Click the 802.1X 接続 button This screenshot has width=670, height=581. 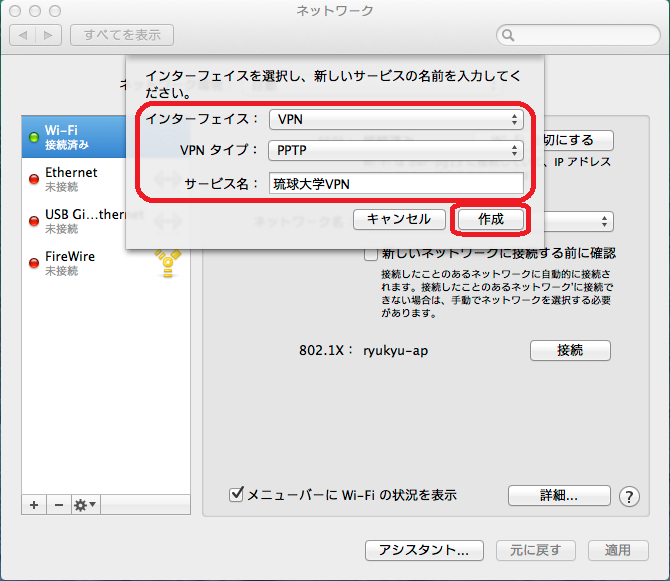click(x=570, y=350)
